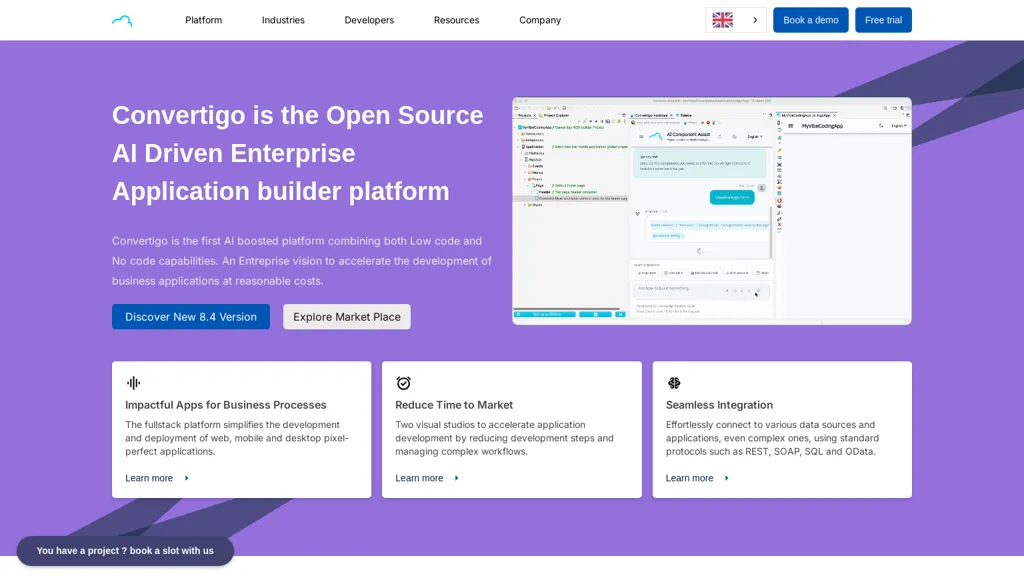Open the Company menu

[x=540, y=20]
